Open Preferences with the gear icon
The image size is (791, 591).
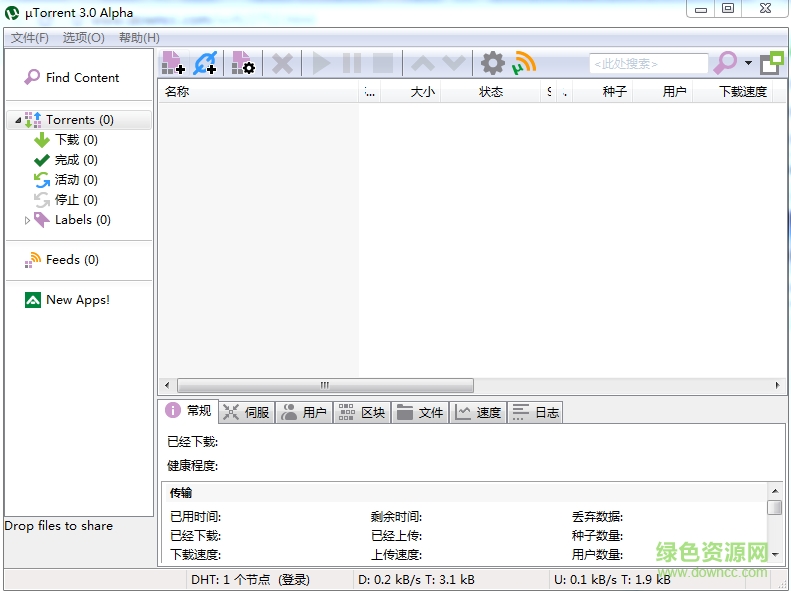tap(492, 63)
